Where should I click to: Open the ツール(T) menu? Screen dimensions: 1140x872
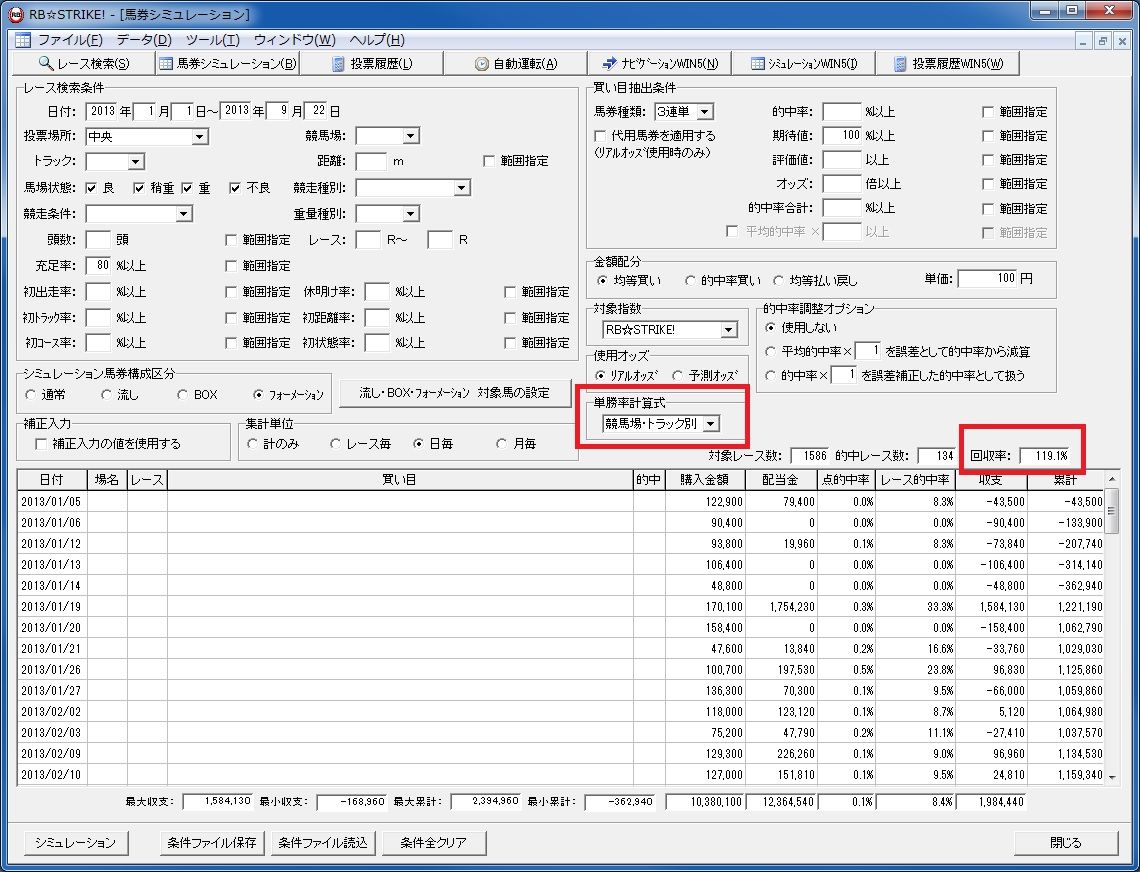coord(212,40)
